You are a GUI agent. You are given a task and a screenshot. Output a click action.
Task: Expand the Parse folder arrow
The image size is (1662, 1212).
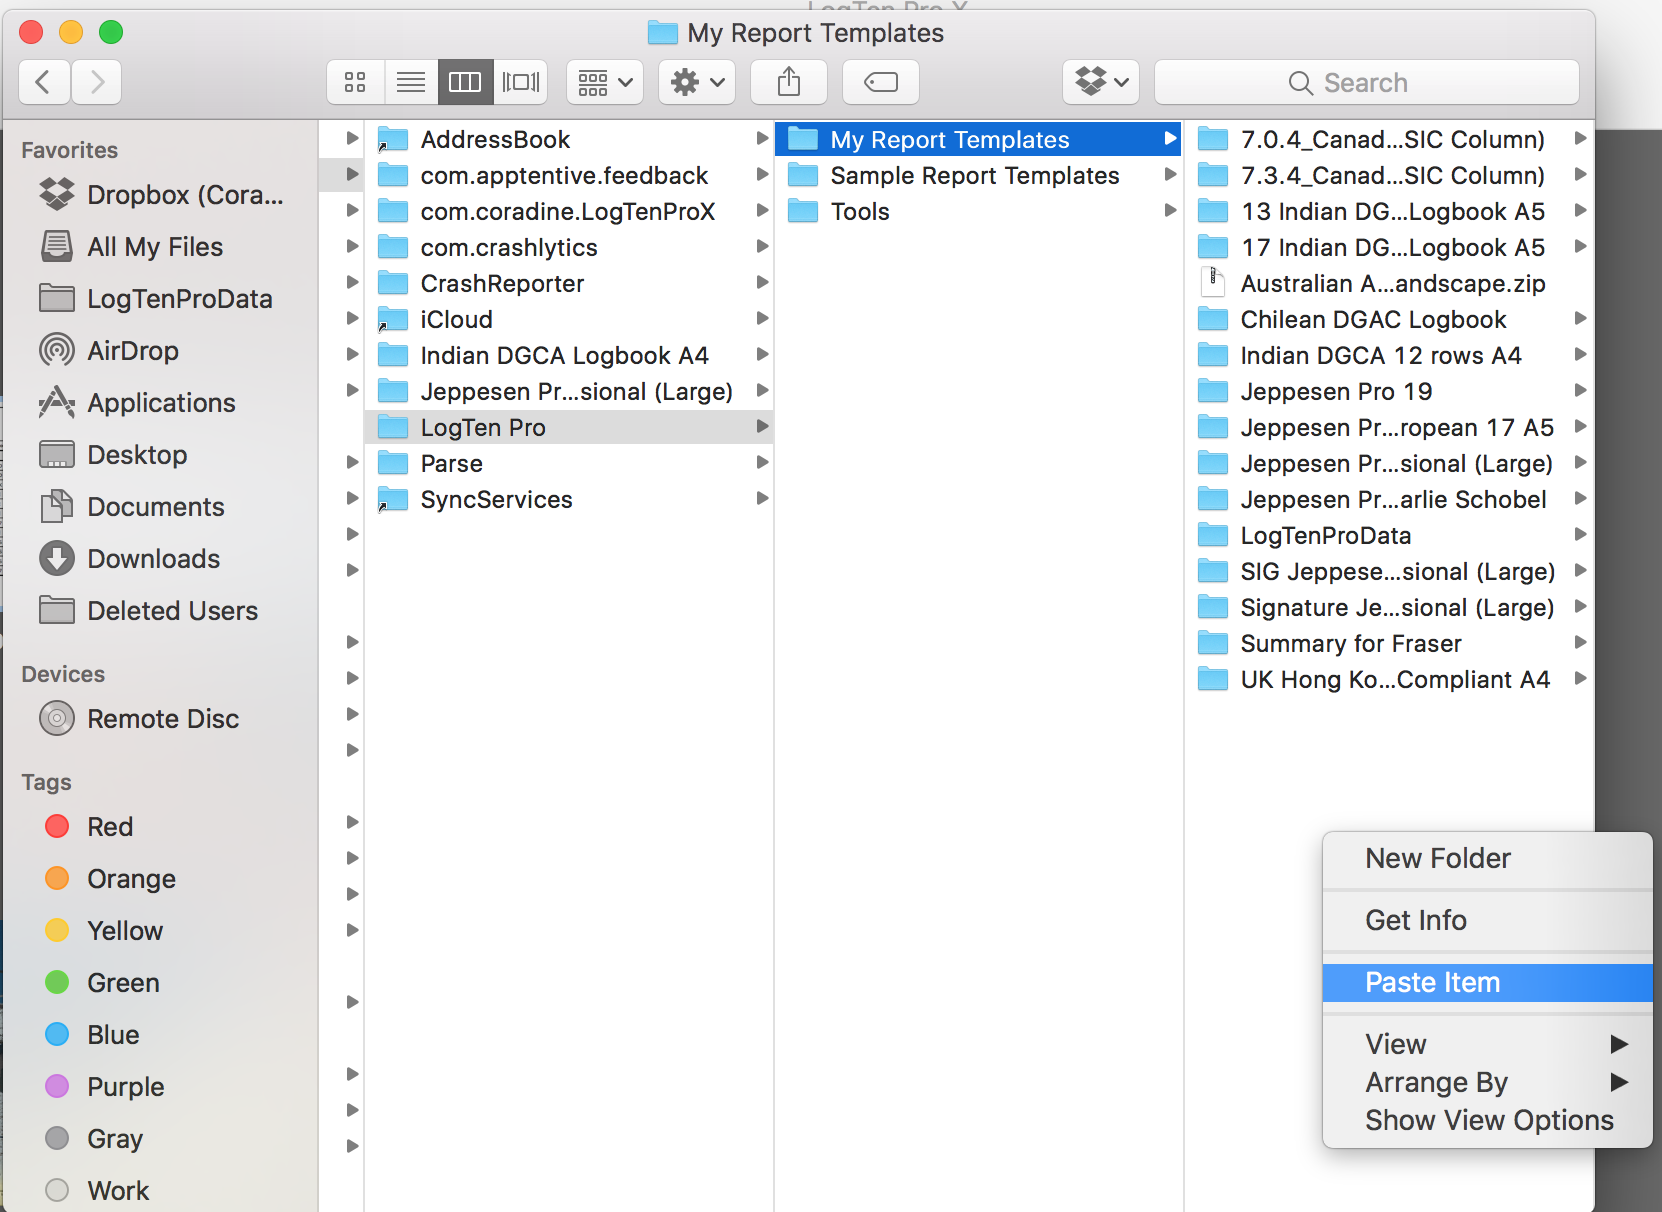[762, 462]
